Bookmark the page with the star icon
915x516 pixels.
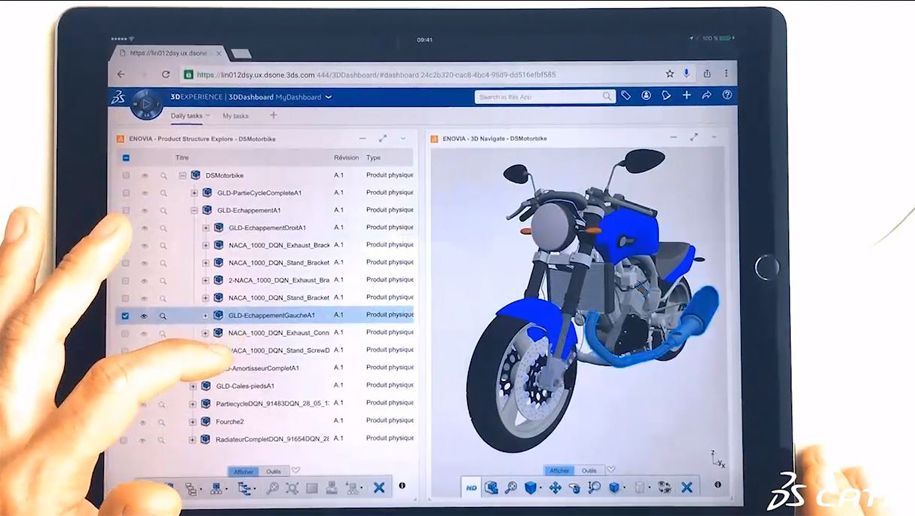coord(669,74)
